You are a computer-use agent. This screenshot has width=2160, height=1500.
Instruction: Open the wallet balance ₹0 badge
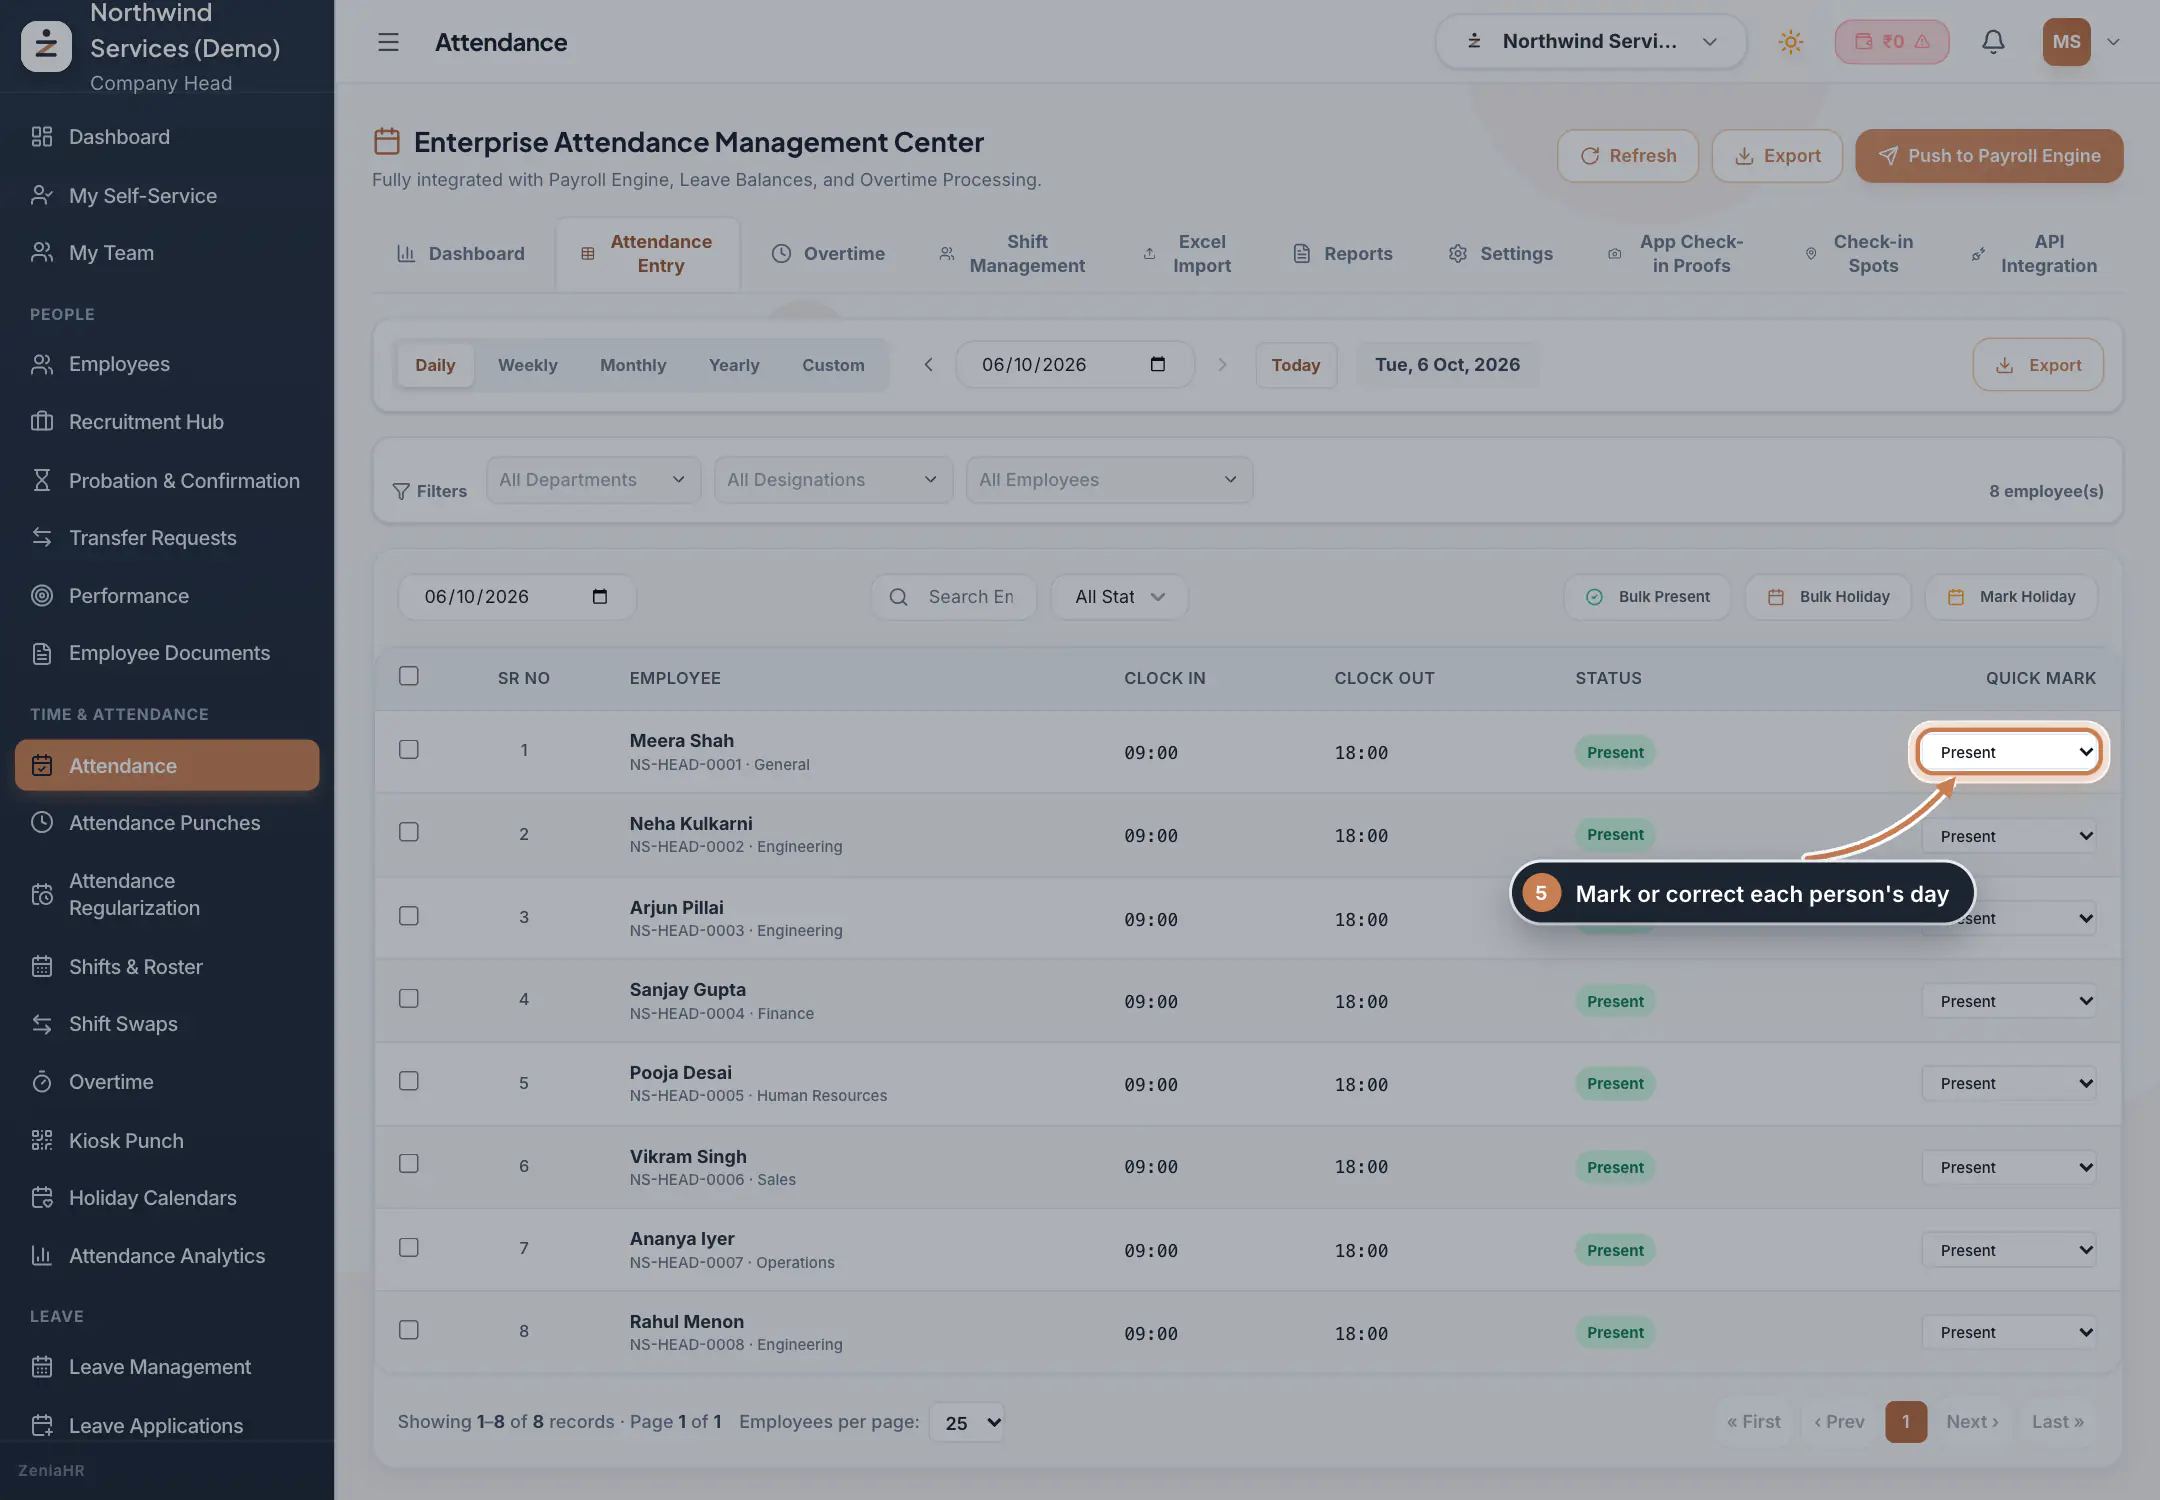(1892, 42)
